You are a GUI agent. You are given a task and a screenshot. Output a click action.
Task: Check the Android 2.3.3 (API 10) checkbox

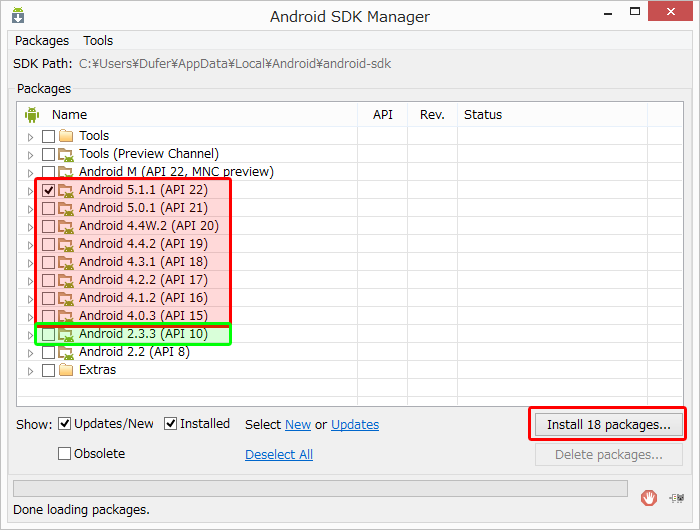[48, 334]
